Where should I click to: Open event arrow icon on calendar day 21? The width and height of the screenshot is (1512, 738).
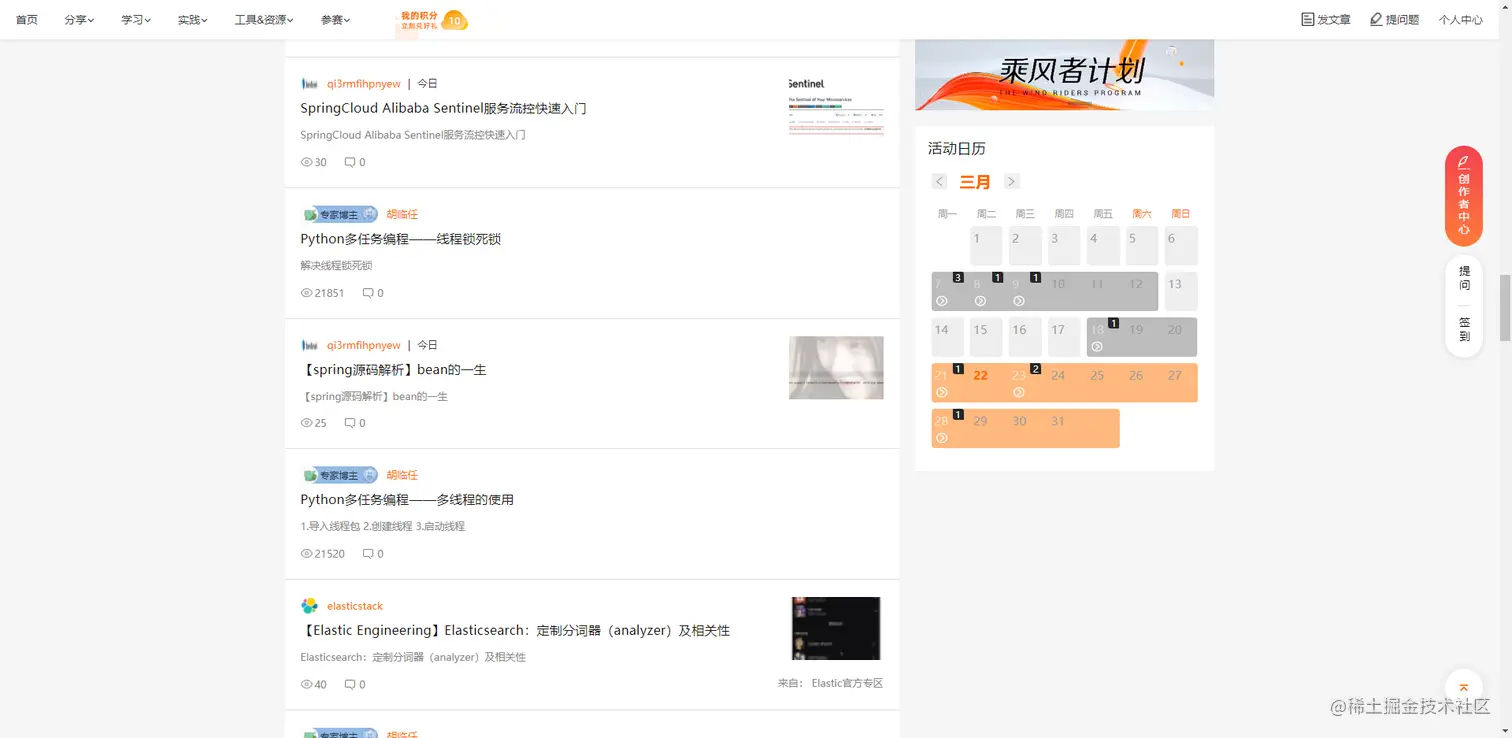(x=941, y=393)
